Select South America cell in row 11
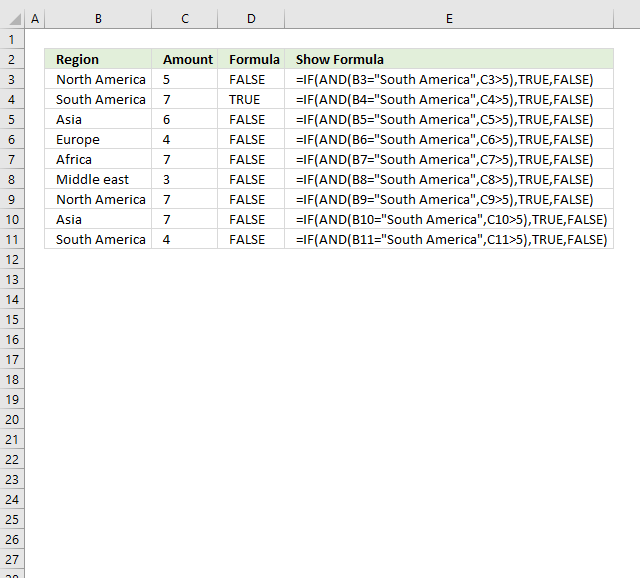 [98, 239]
